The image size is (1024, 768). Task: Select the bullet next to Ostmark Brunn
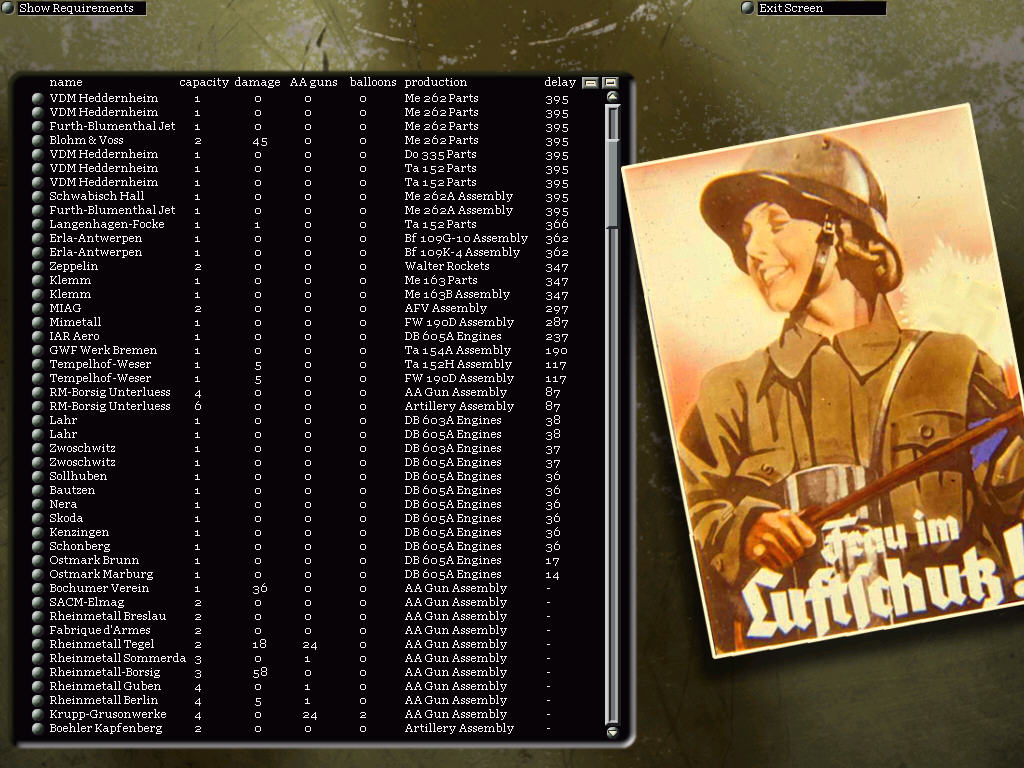(38, 560)
